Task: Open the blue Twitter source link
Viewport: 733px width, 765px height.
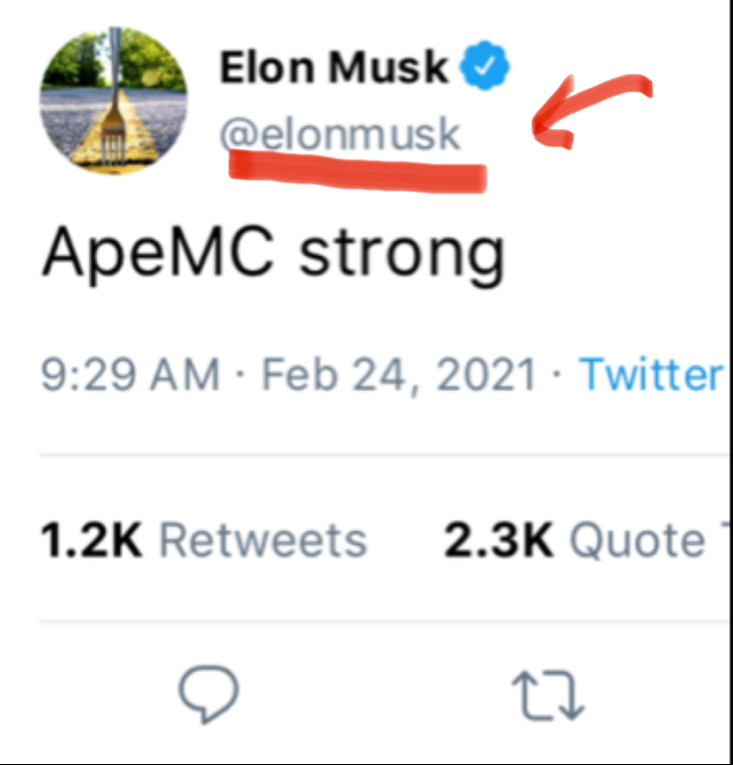Action: coord(652,375)
